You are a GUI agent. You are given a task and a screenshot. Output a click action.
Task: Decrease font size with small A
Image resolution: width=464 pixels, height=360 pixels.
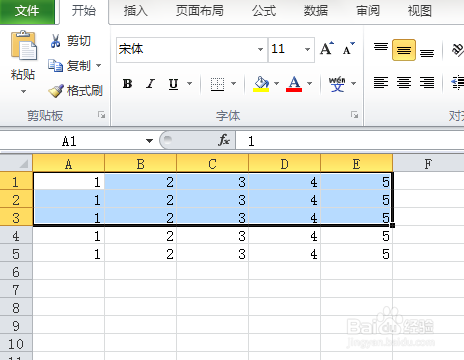(x=349, y=49)
